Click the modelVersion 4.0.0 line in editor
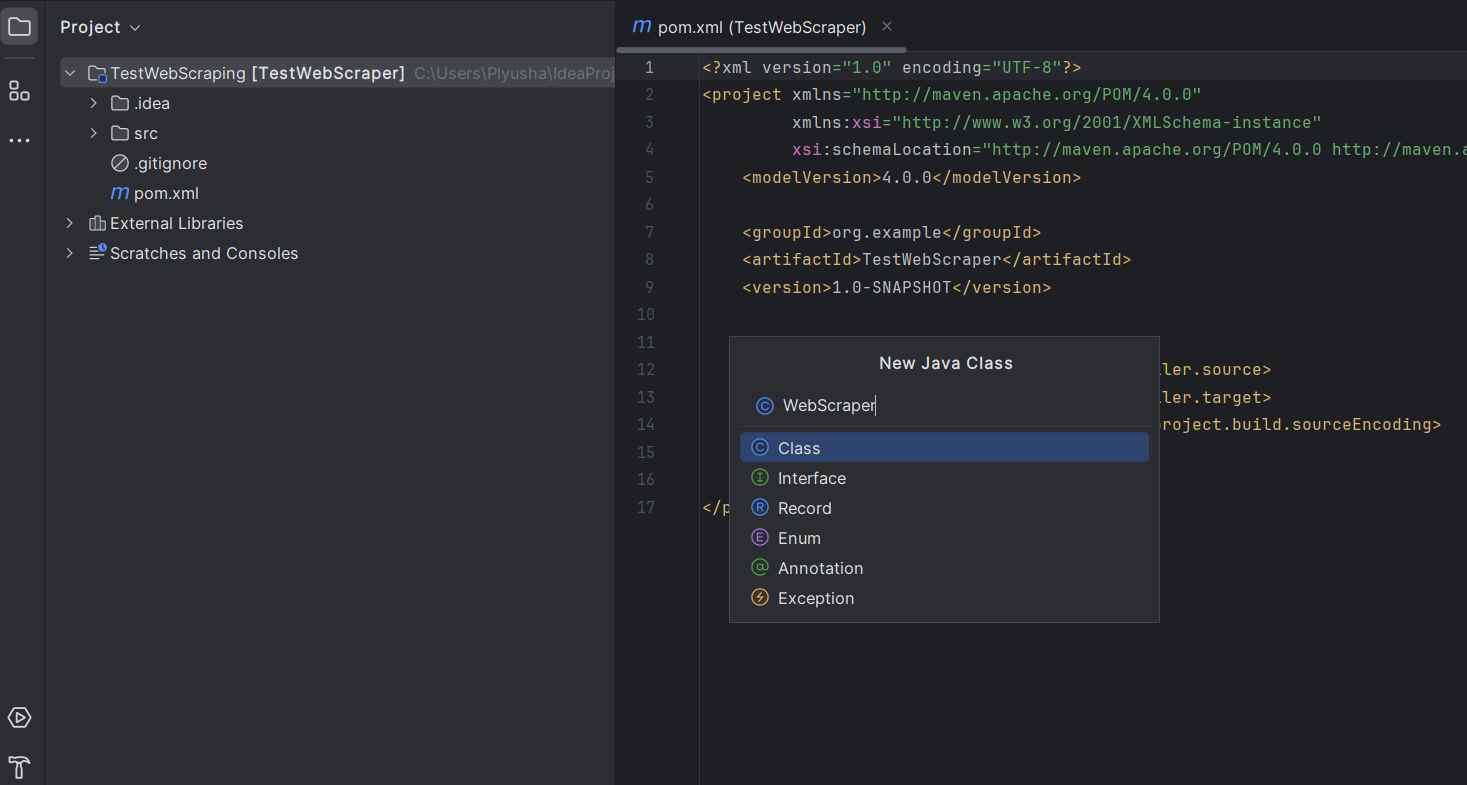The width and height of the screenshot is (1467, 785). pyautogui.click(x=911, y=177)
